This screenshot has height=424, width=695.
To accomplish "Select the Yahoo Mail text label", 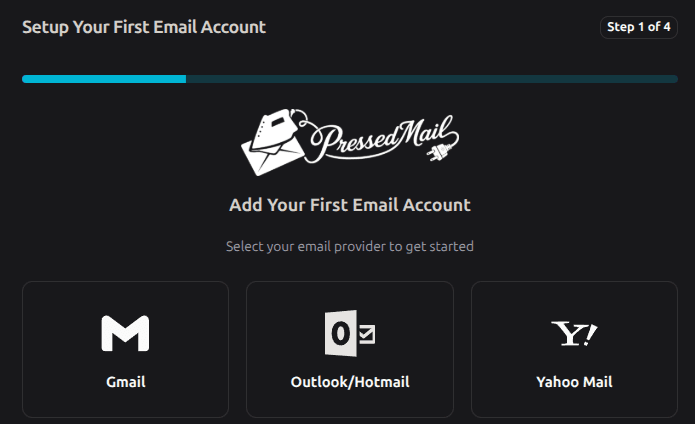I will [574, 382].
